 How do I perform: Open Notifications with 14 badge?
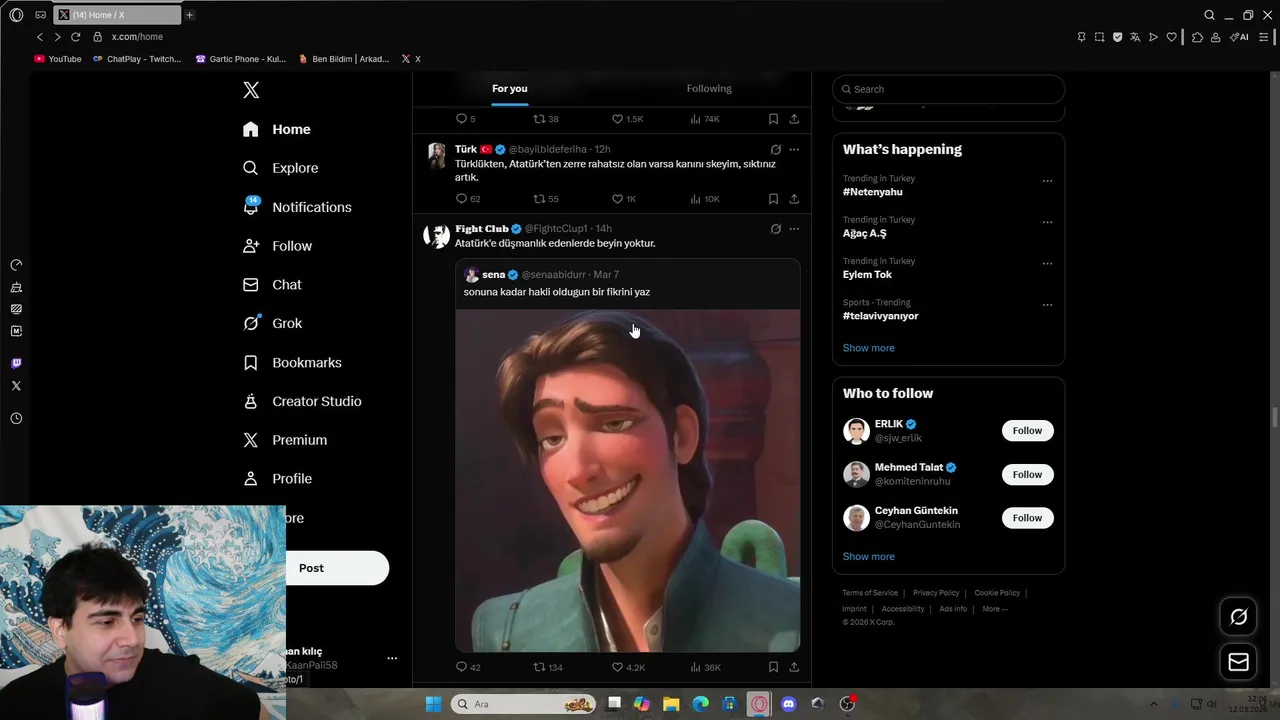pyautogui.click(x=297, y=207)
